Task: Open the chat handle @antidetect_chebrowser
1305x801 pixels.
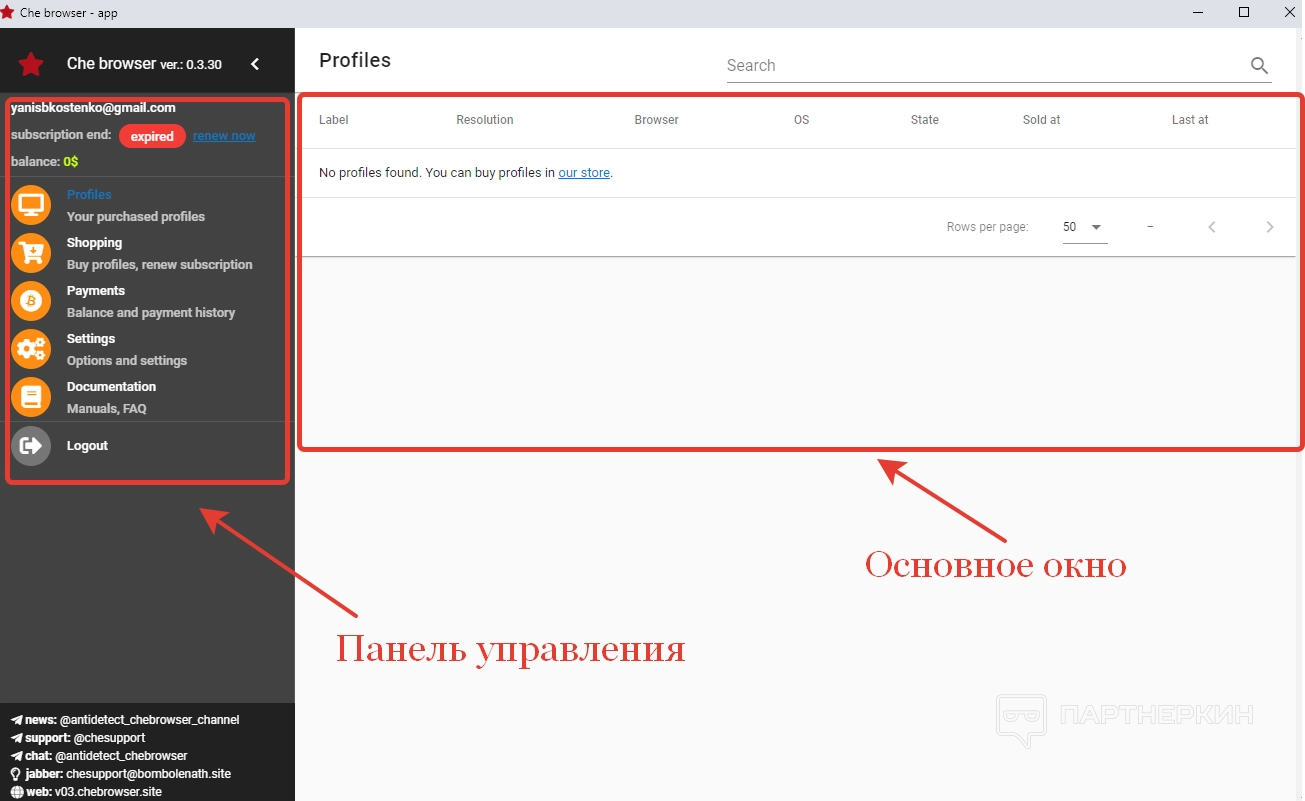Action: pyautogui.click(x=121, y=756)
